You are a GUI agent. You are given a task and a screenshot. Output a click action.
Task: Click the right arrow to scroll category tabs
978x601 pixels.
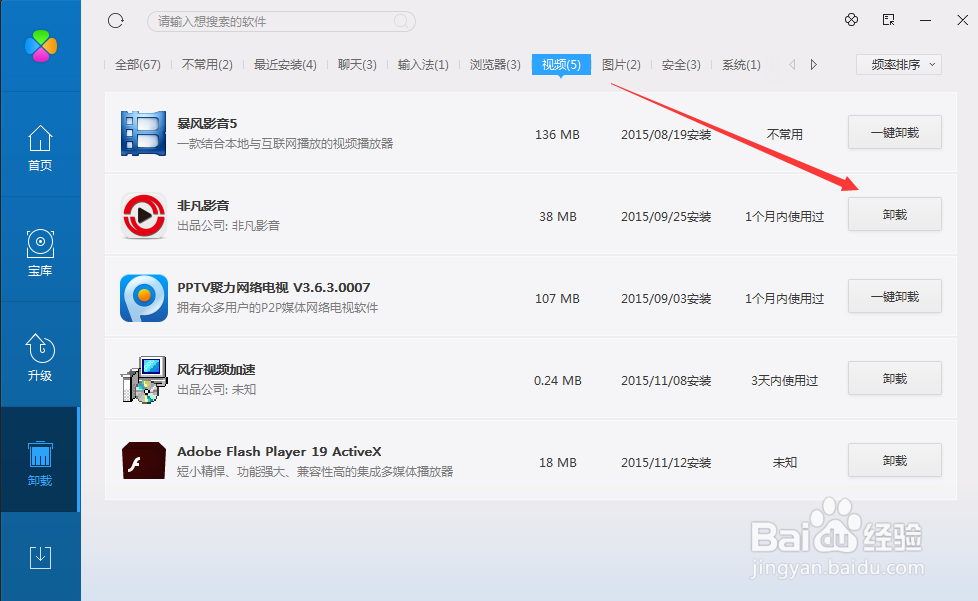click(x=813, y=63)
